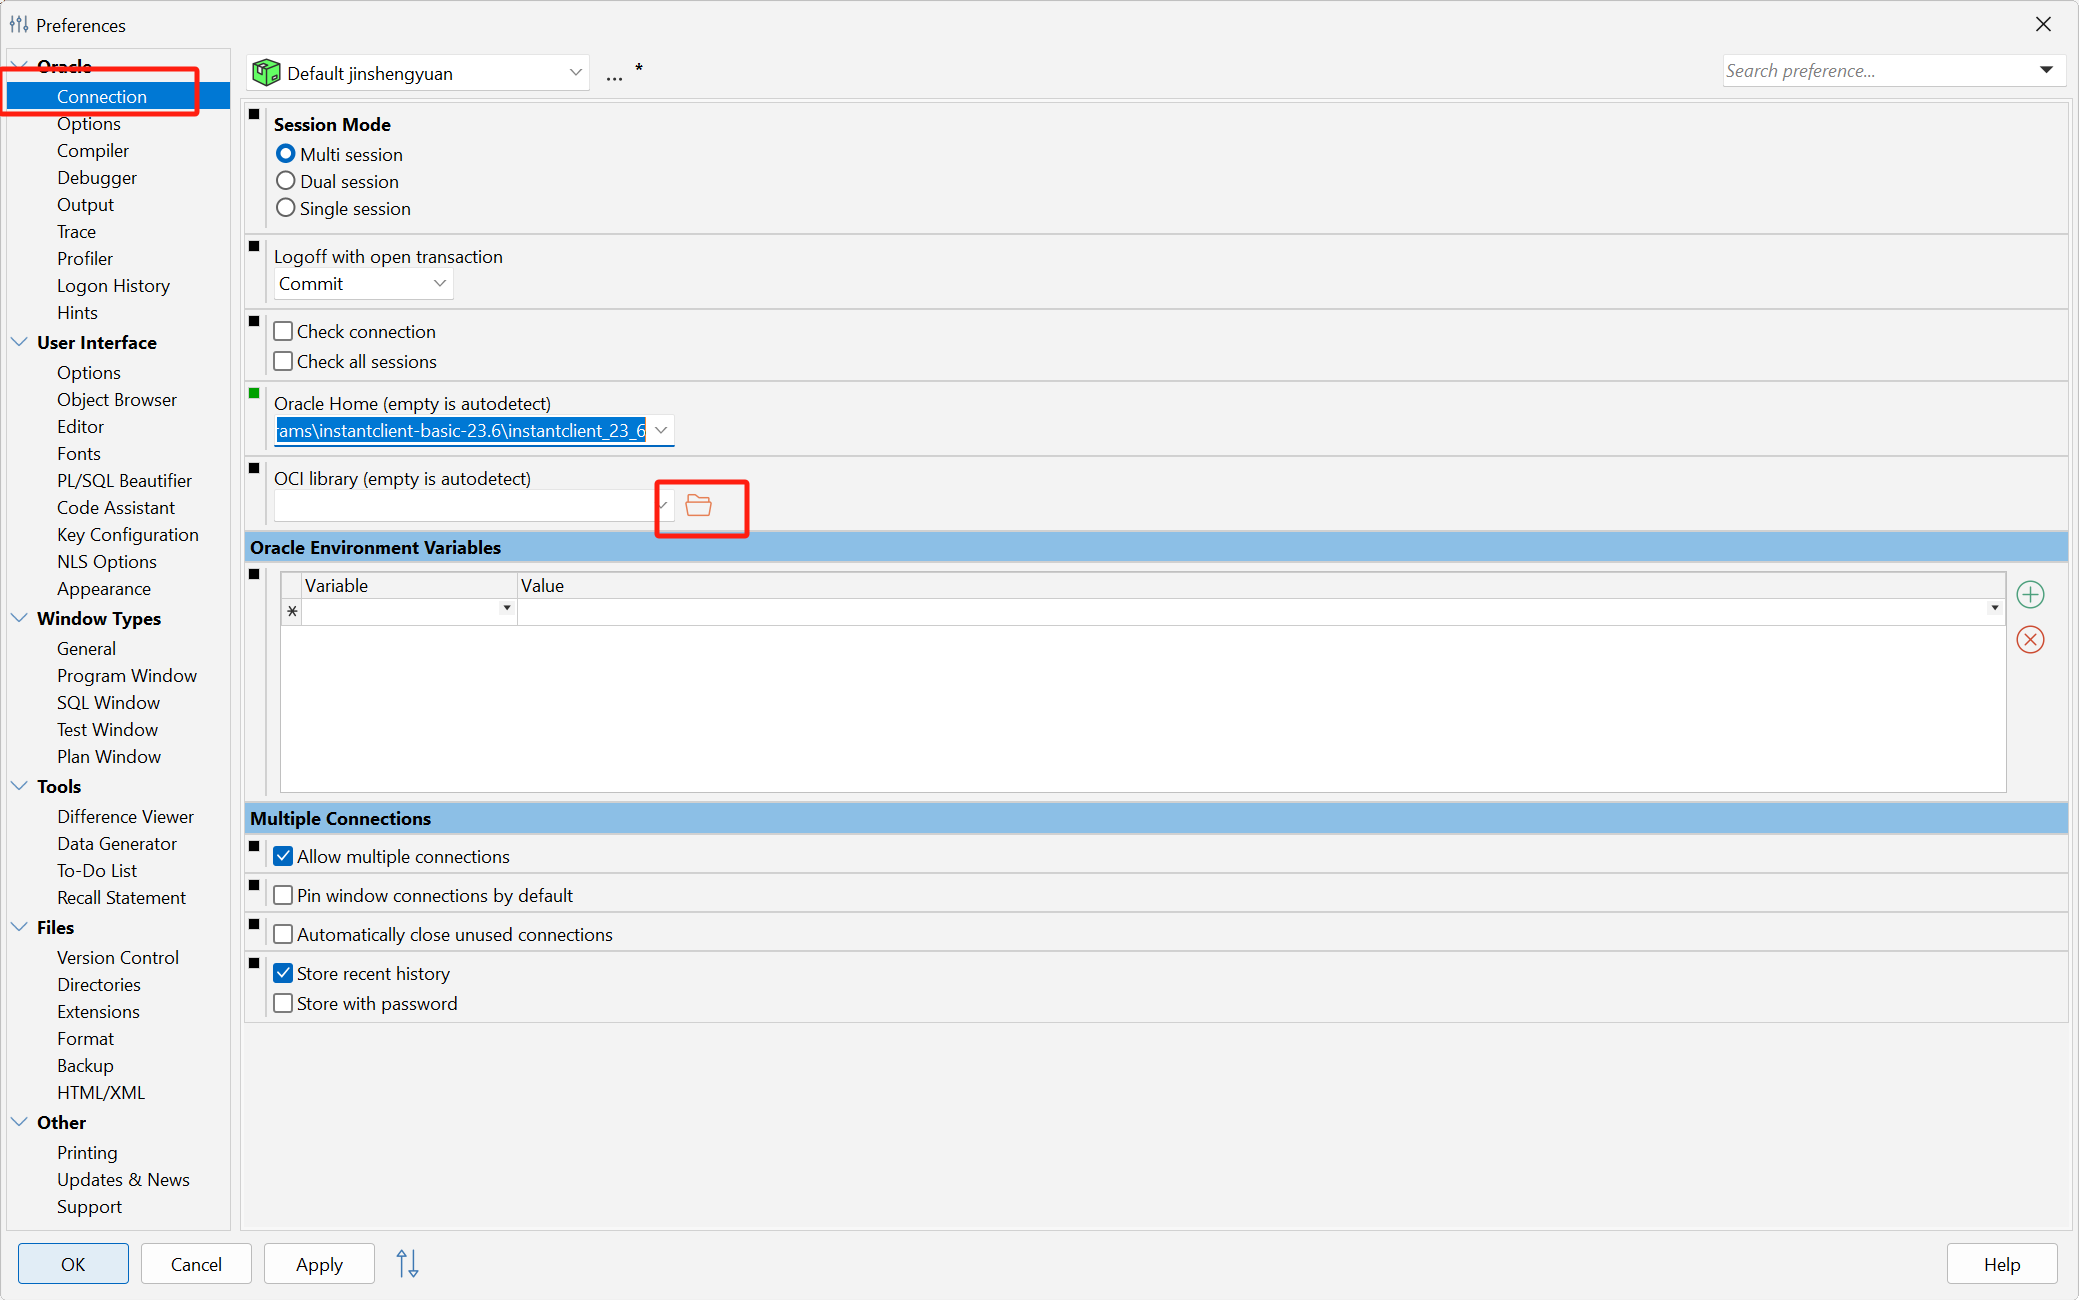Open SQL Window preferences page
Screen dimensions: 2079x1300
tap(108, 702)
